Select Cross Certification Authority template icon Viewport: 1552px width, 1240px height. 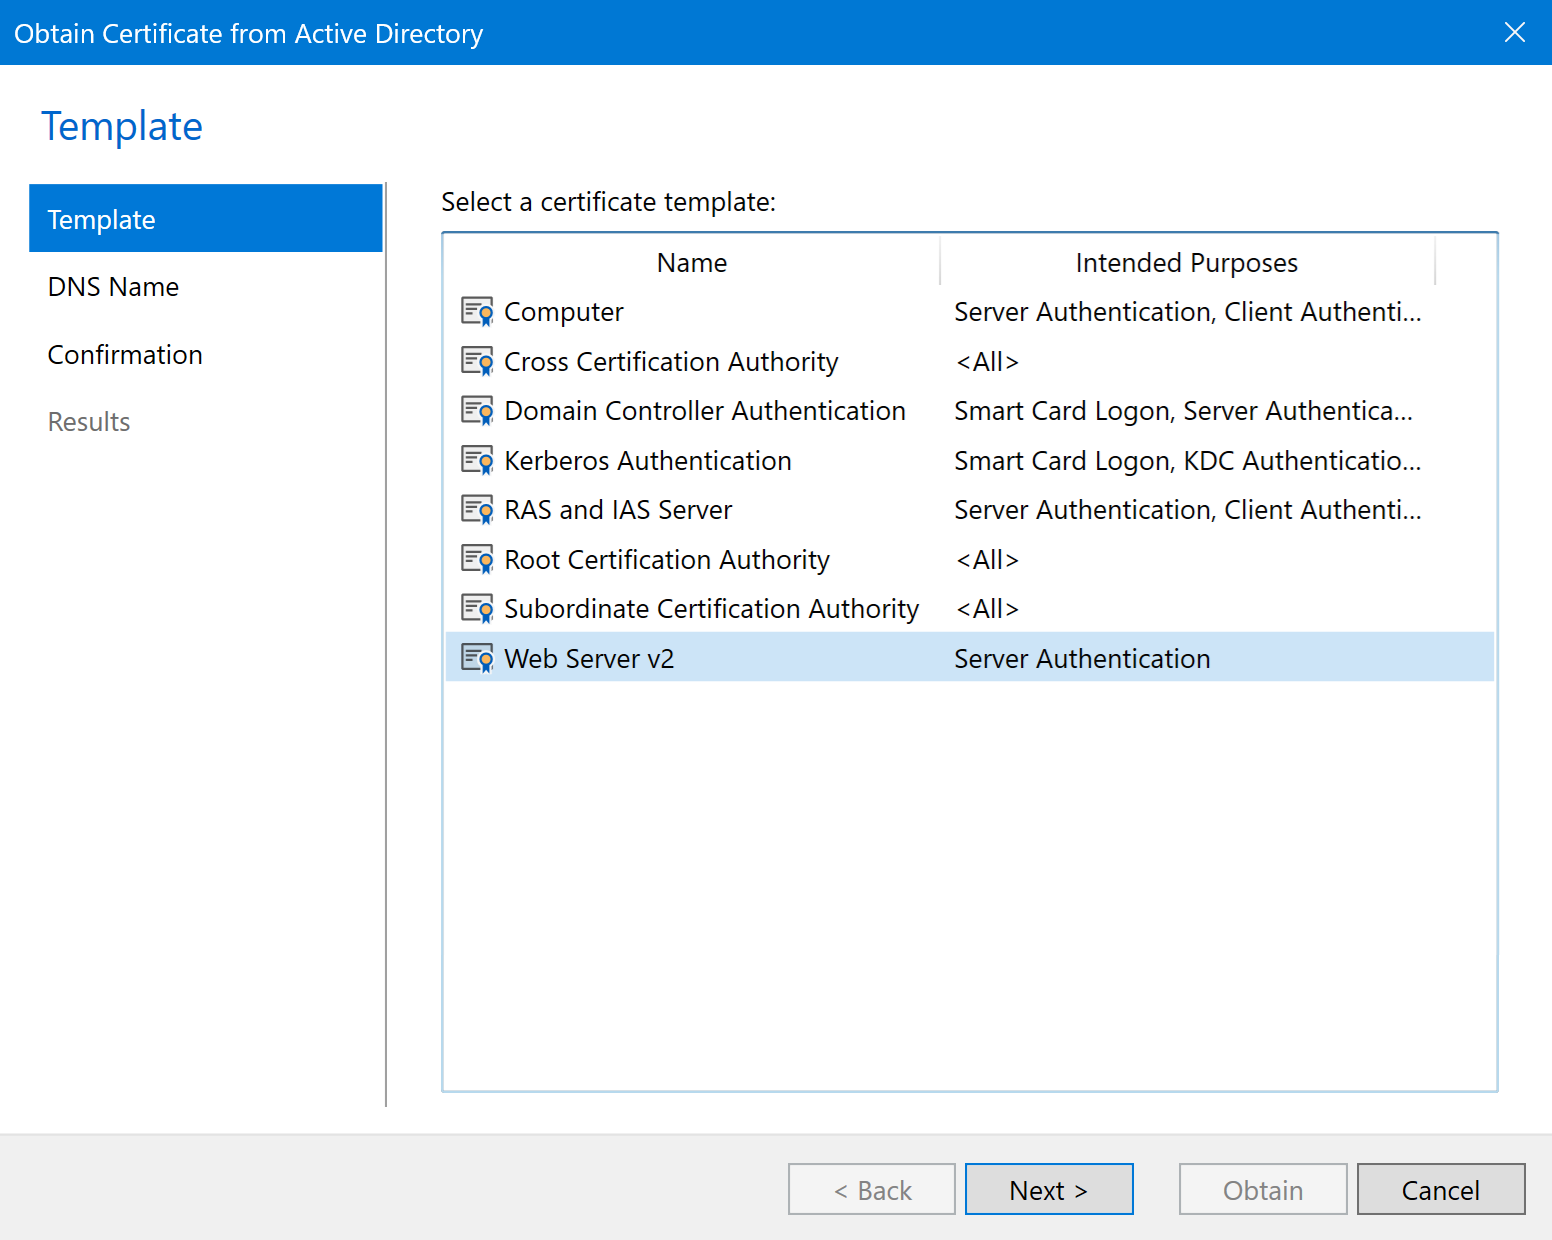(x=477, y=361)
